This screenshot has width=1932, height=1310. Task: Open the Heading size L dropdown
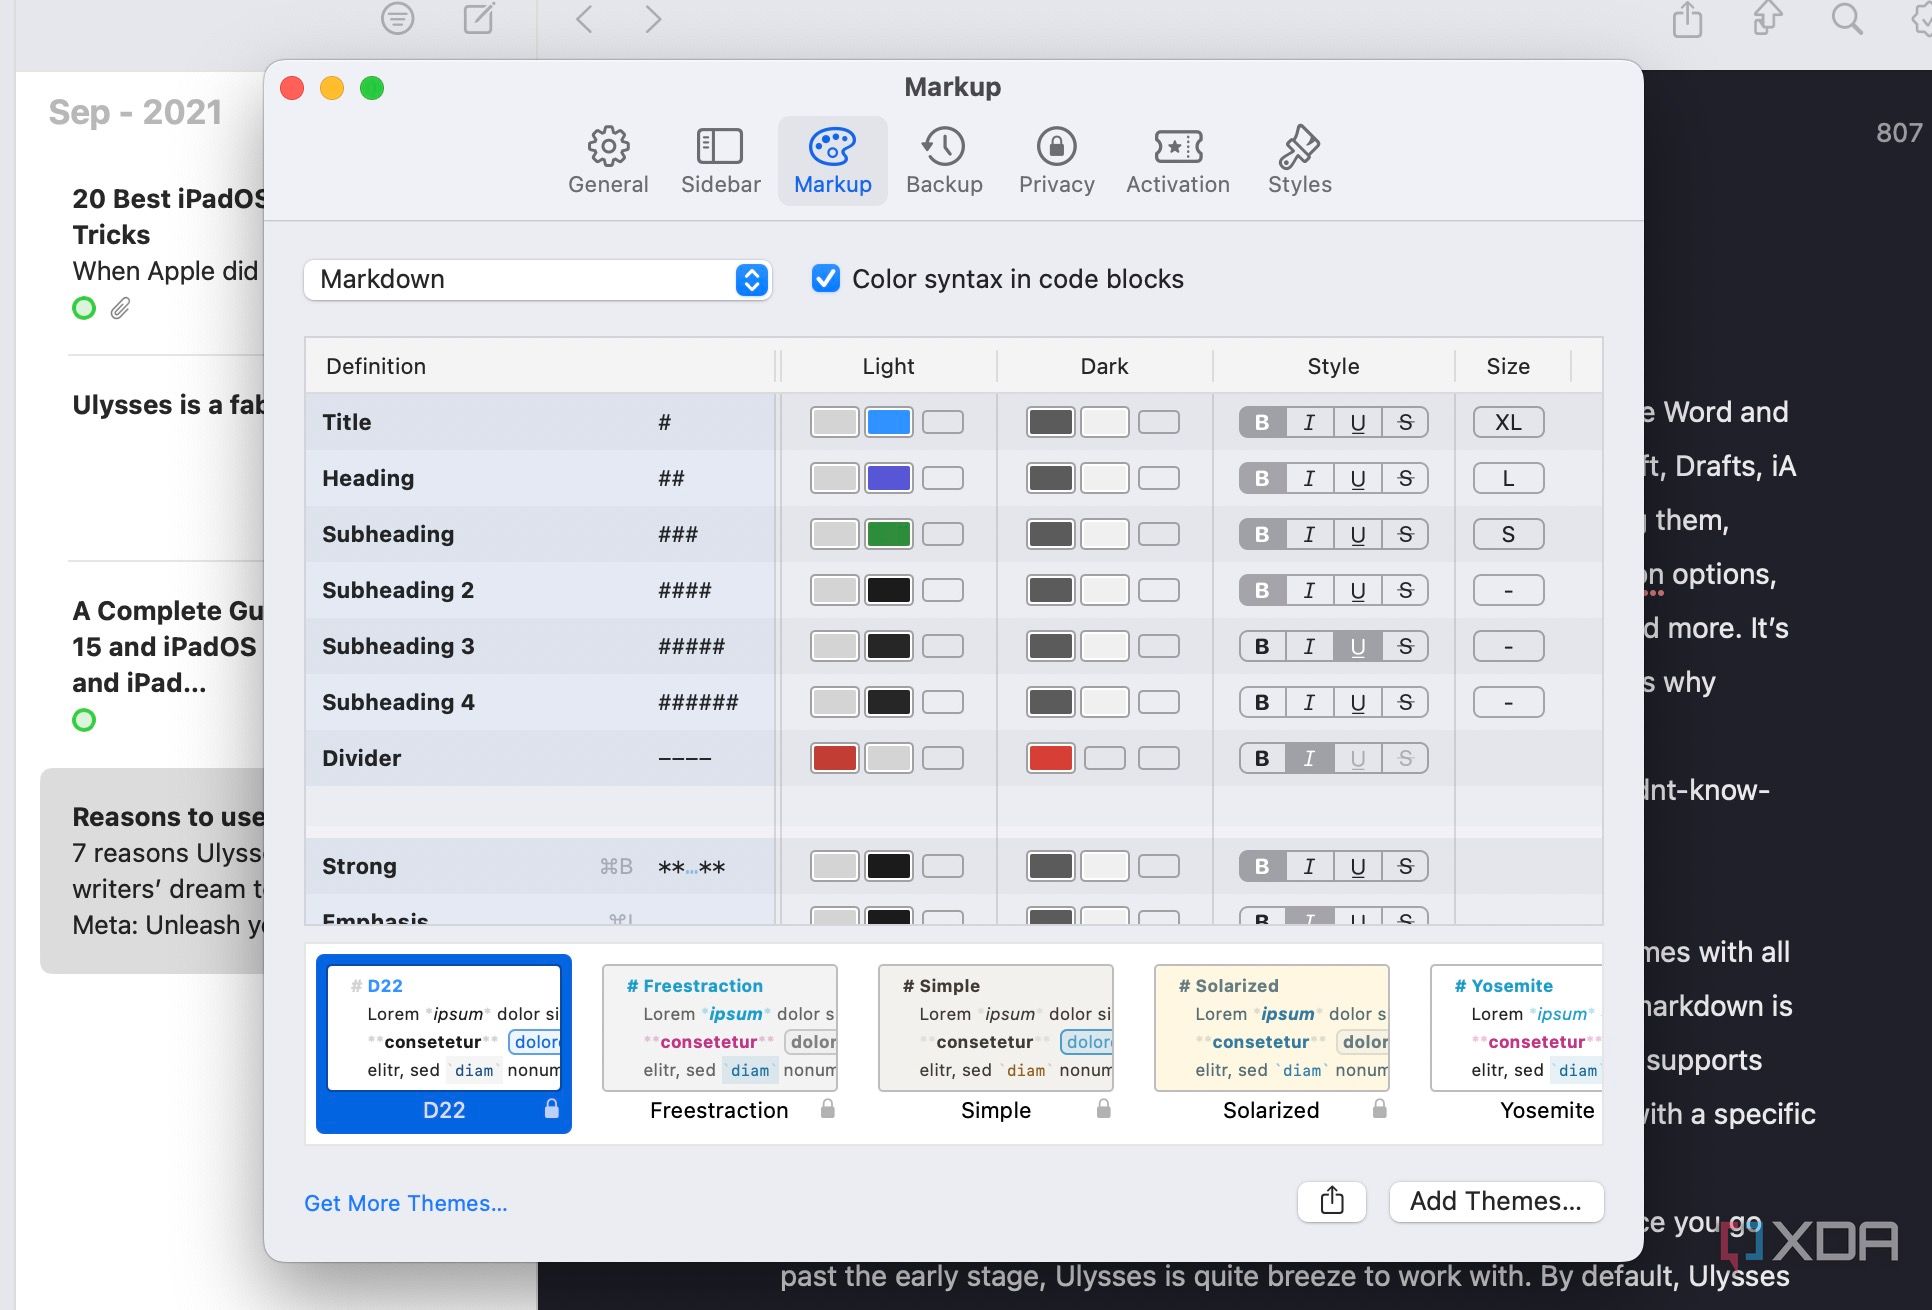[x=1508, y=478]
